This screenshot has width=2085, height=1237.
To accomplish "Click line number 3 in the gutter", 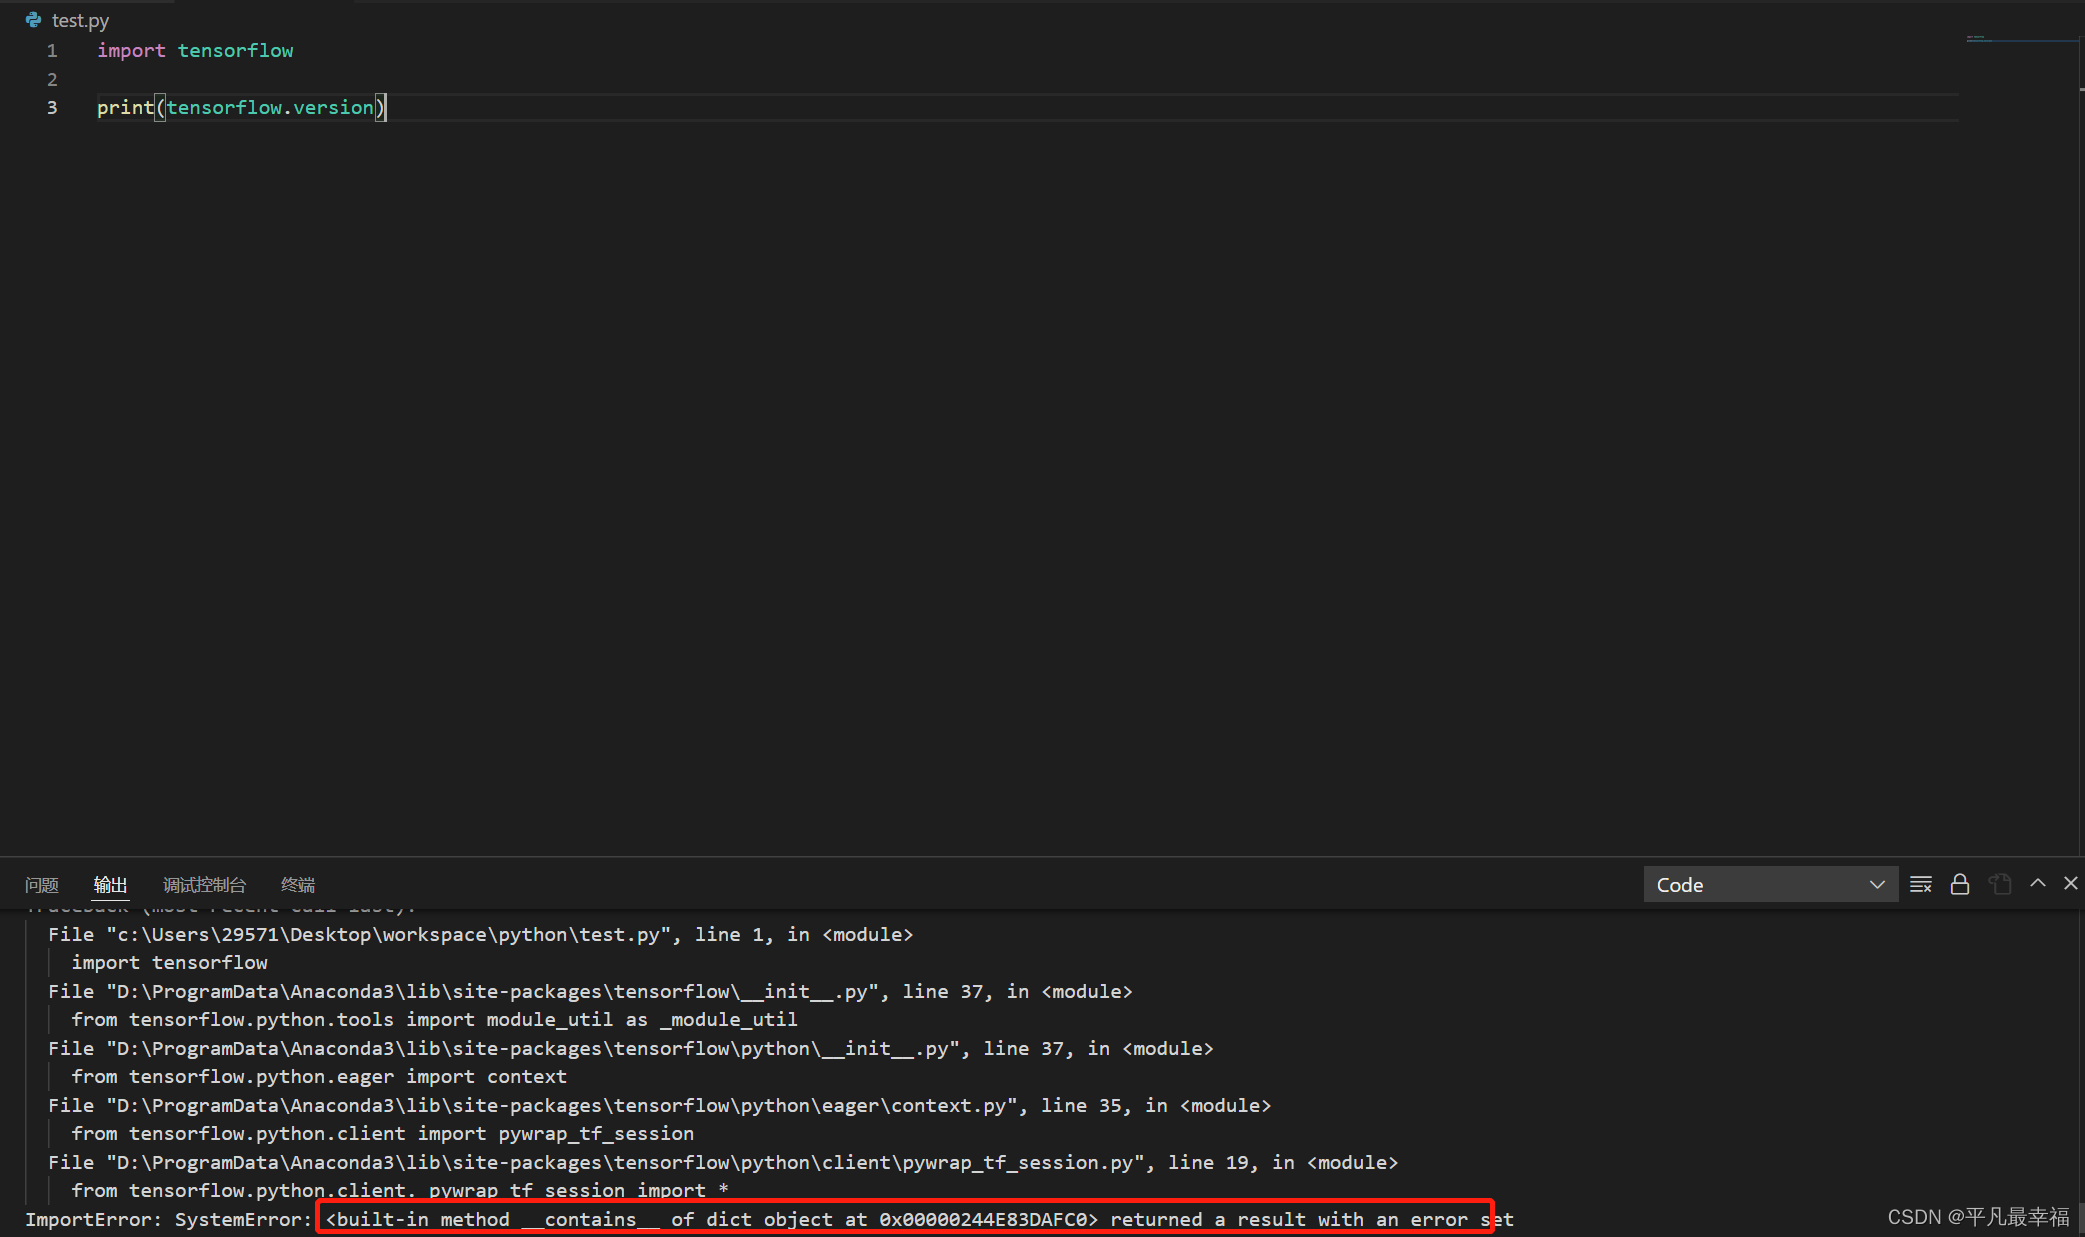I will tap(52, 108).
